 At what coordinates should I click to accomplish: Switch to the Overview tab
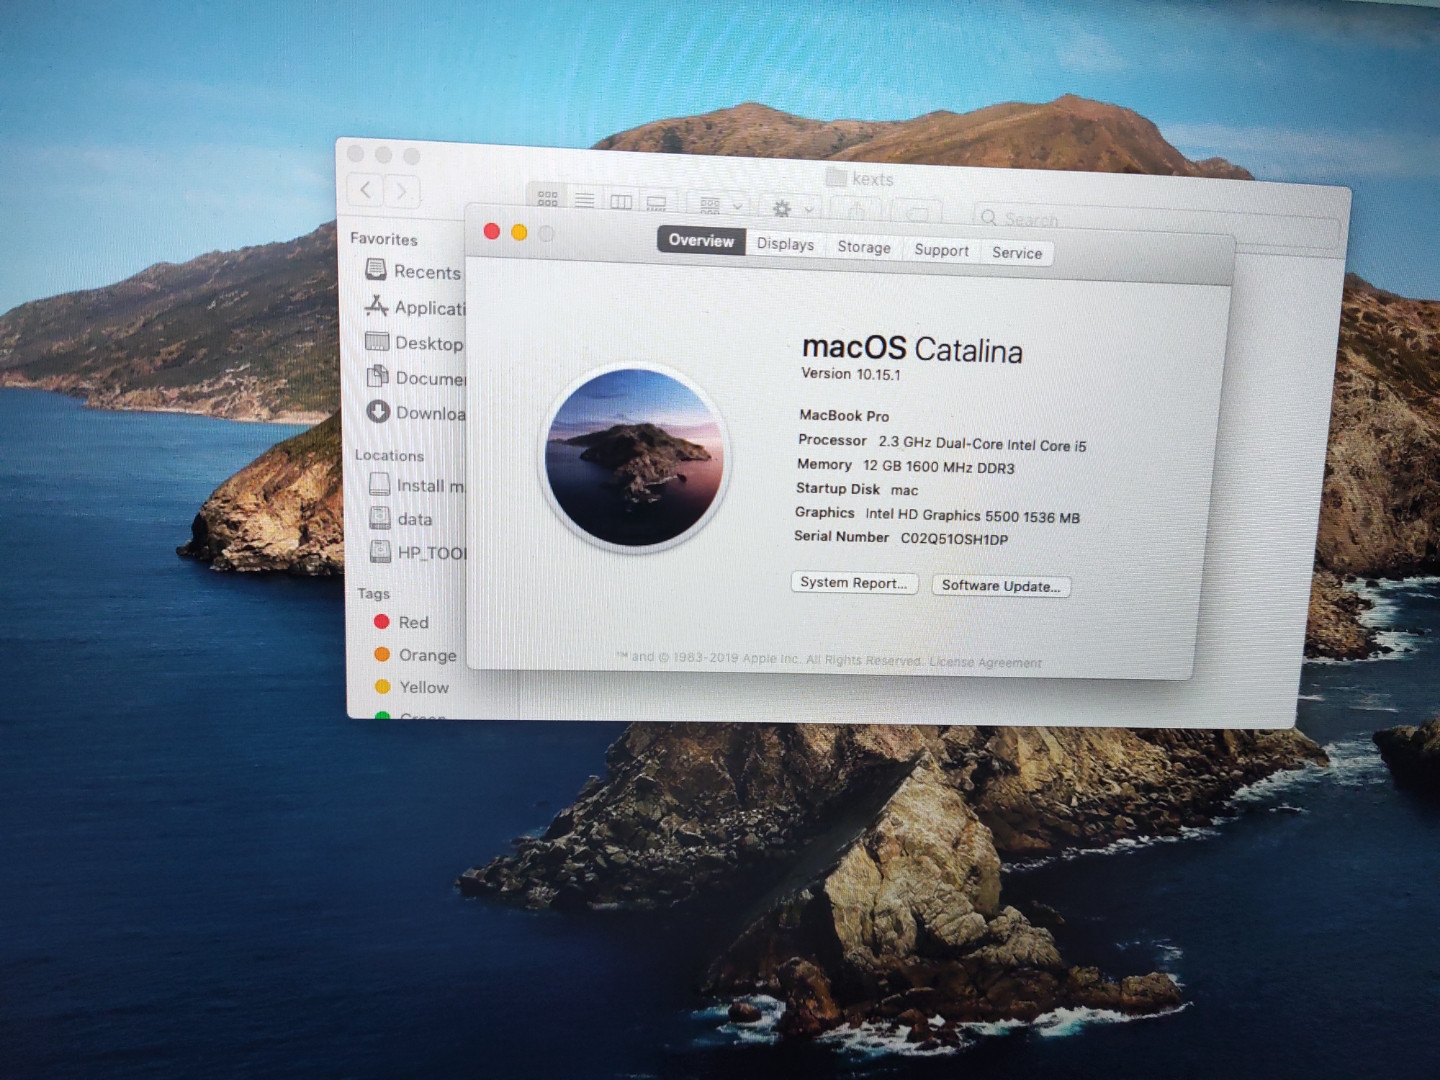701,240
